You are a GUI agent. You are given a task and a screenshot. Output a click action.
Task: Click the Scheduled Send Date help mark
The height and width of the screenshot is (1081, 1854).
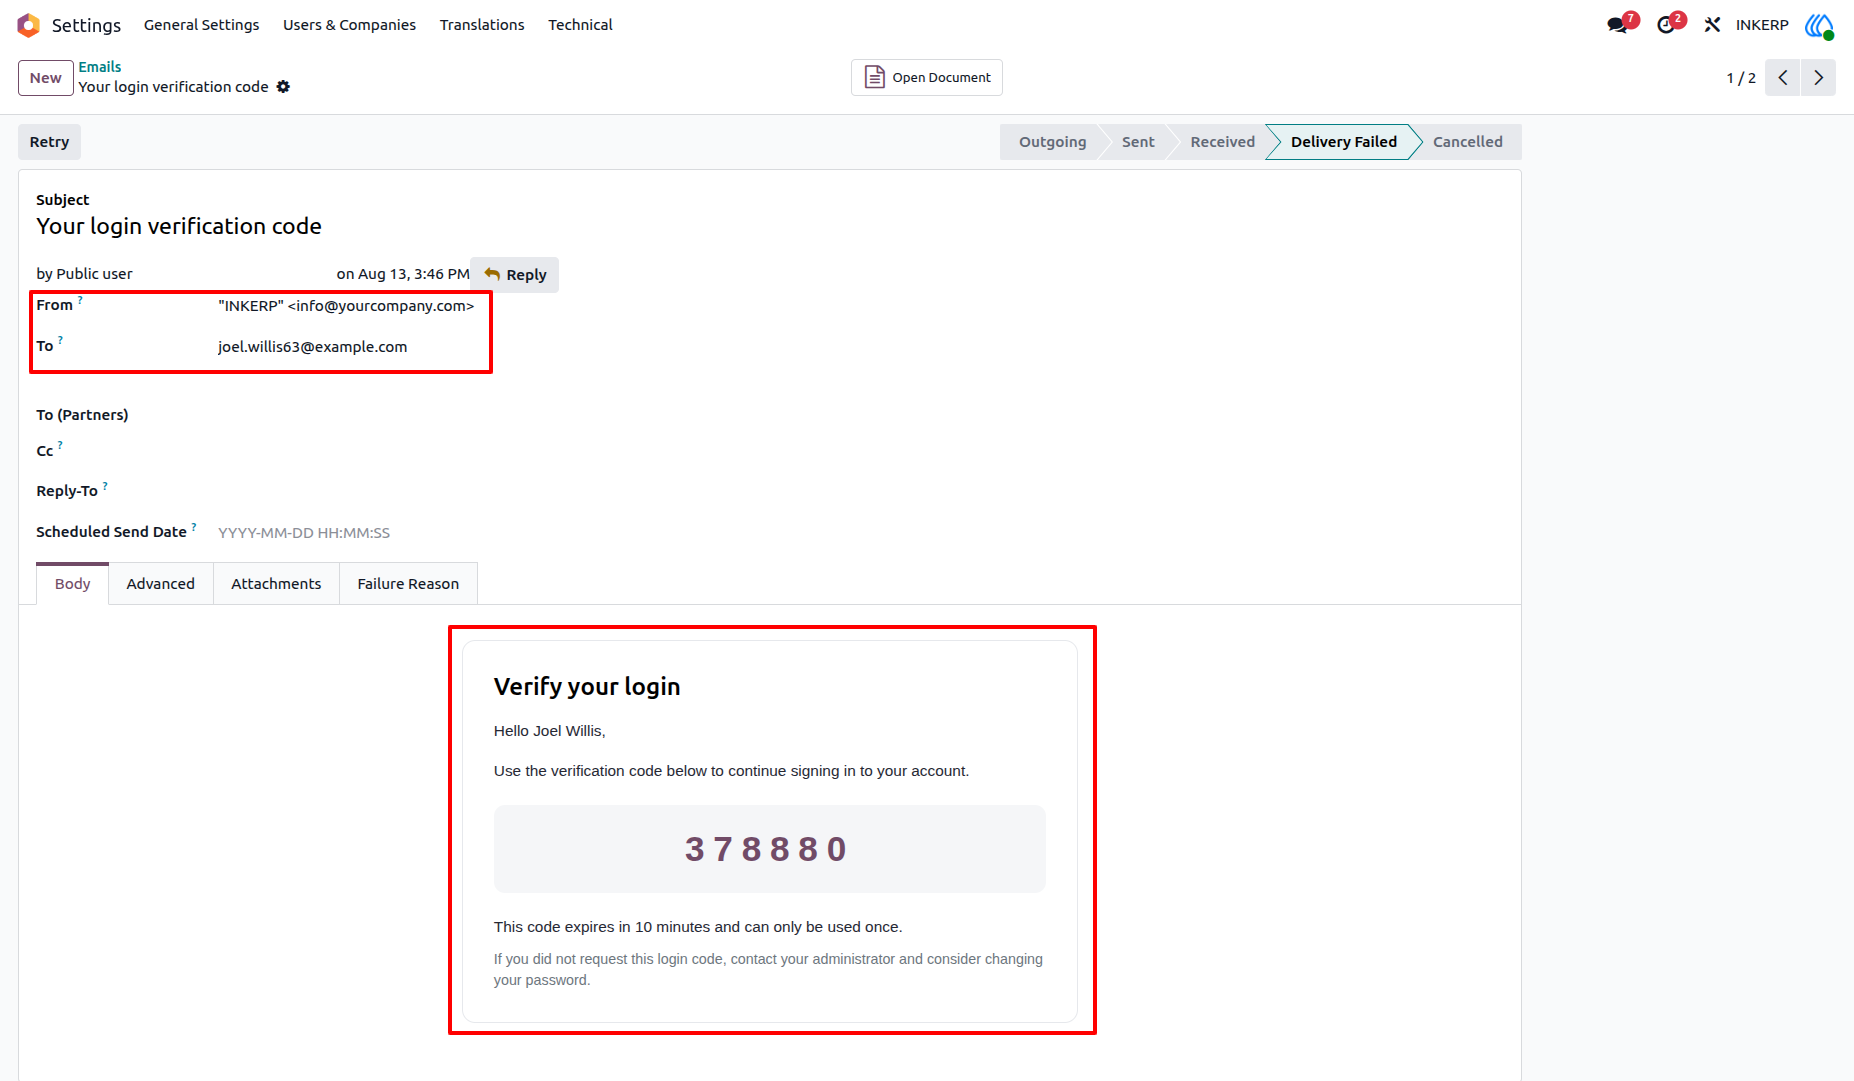(194, 527)
